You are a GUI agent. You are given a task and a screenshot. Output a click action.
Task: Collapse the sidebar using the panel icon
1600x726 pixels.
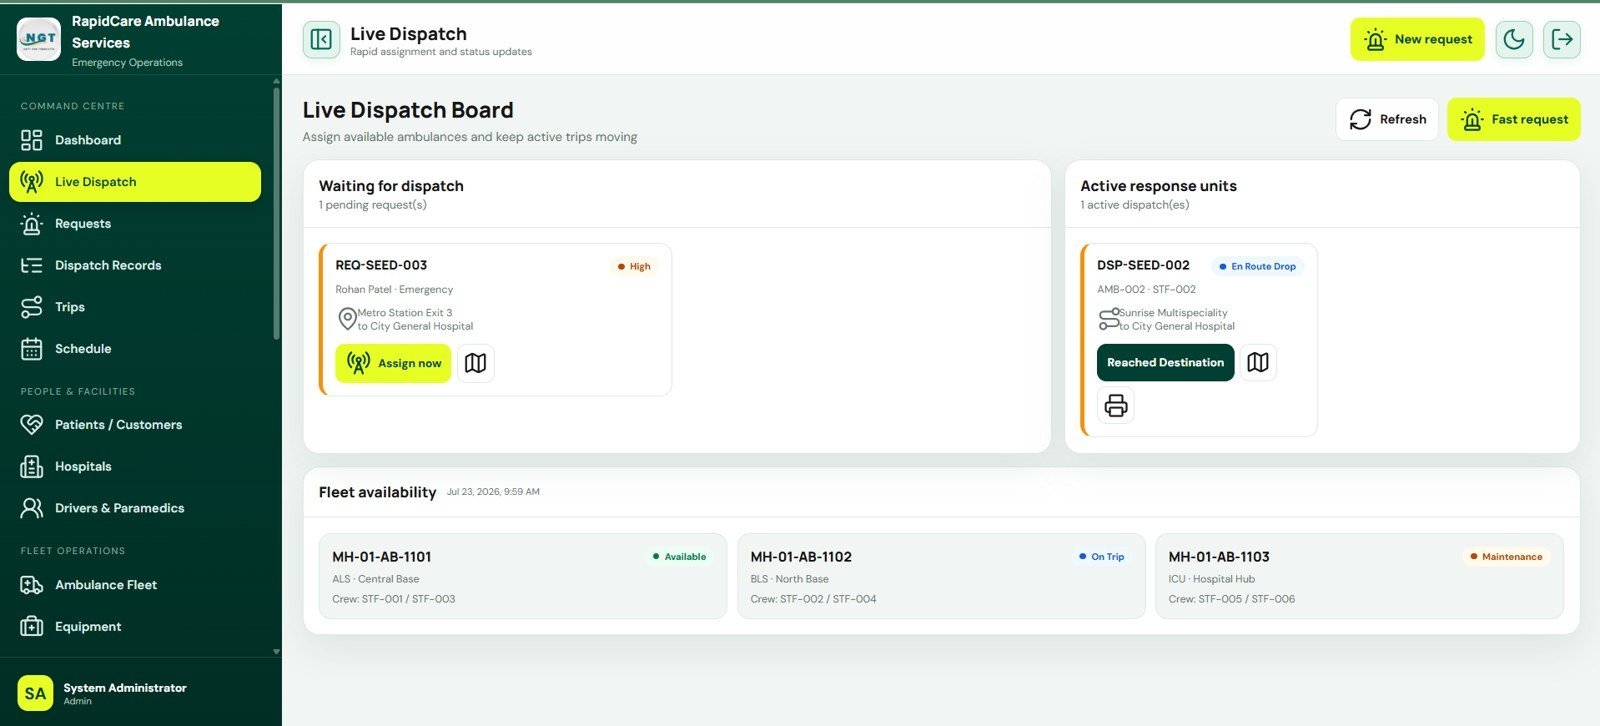(321, 40)
